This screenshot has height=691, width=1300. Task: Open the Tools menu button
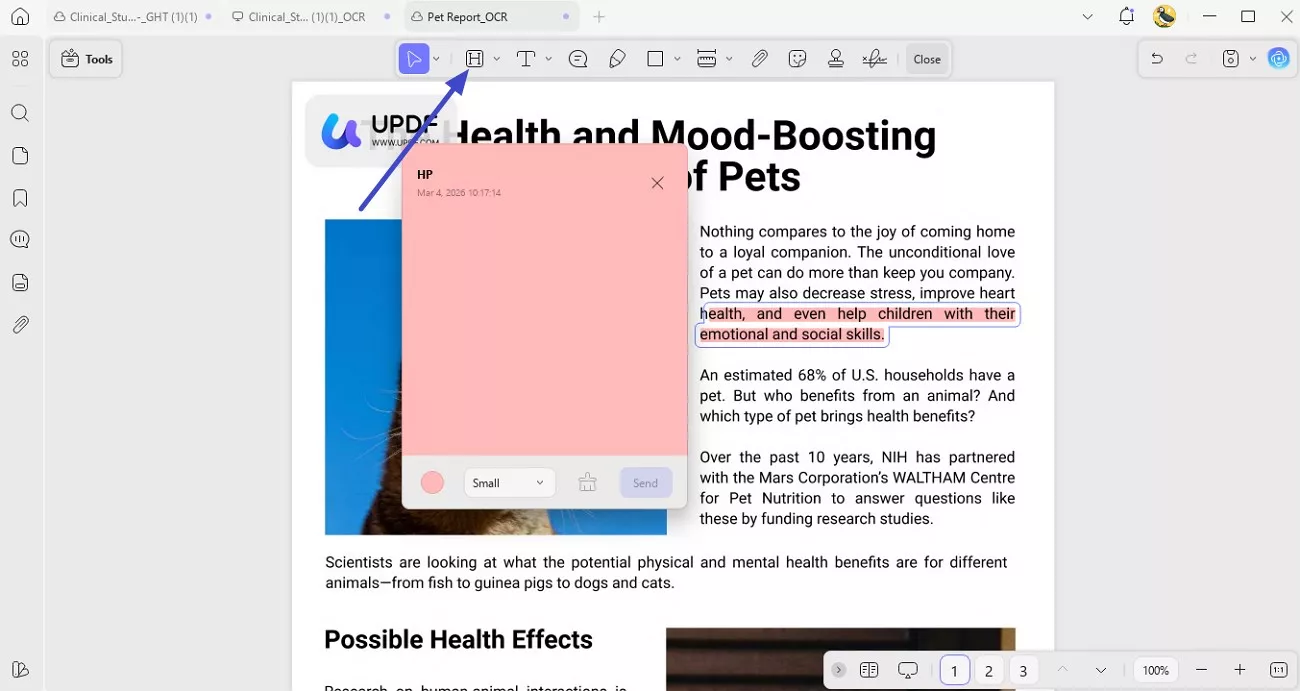point(86,59)
